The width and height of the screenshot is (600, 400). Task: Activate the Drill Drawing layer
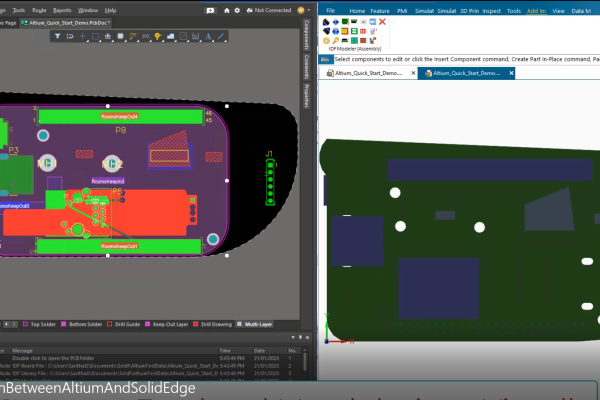(217, 325)
